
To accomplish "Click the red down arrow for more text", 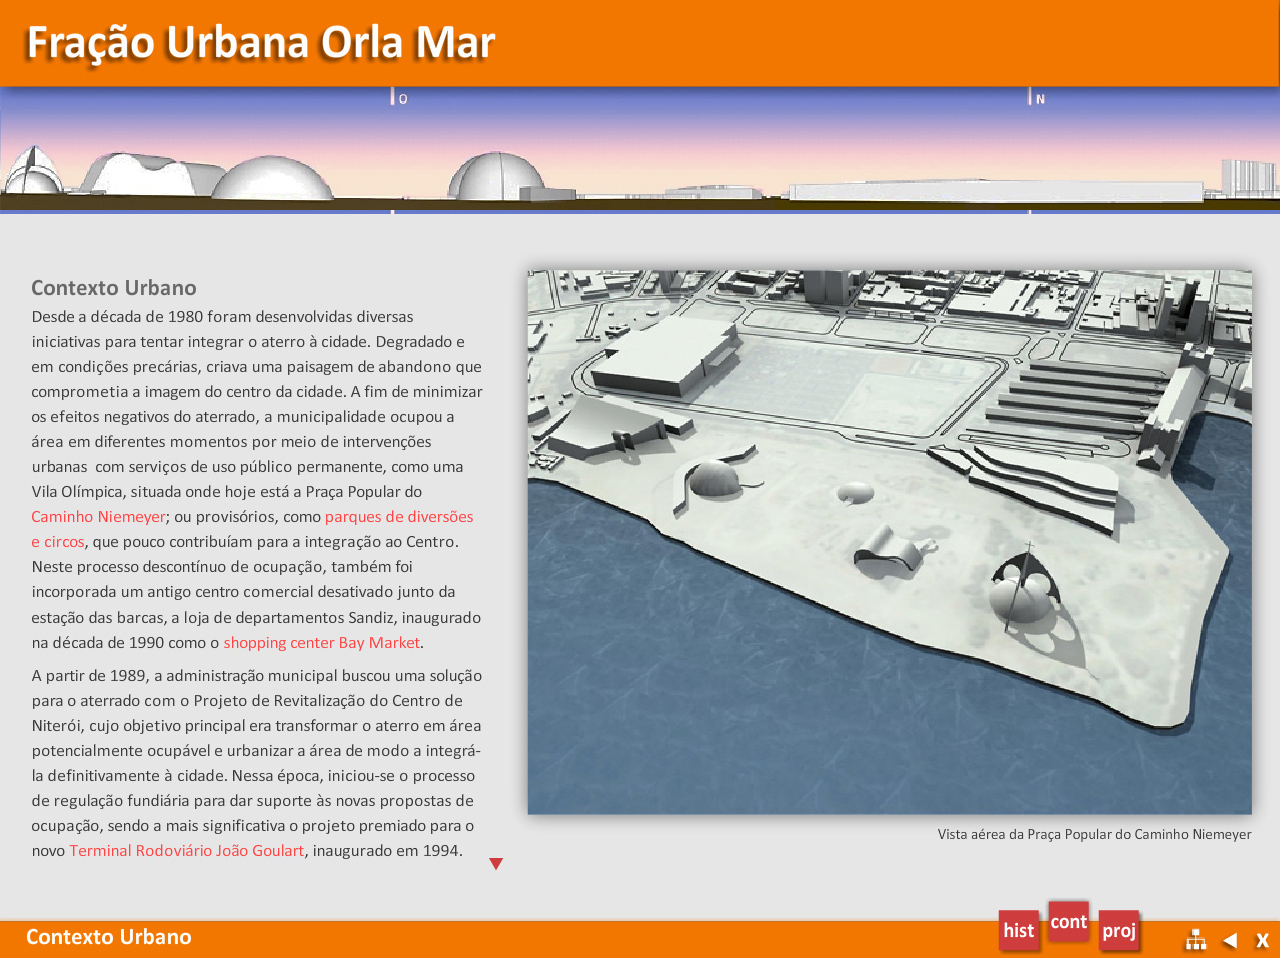I will click(x=496, y=864).
